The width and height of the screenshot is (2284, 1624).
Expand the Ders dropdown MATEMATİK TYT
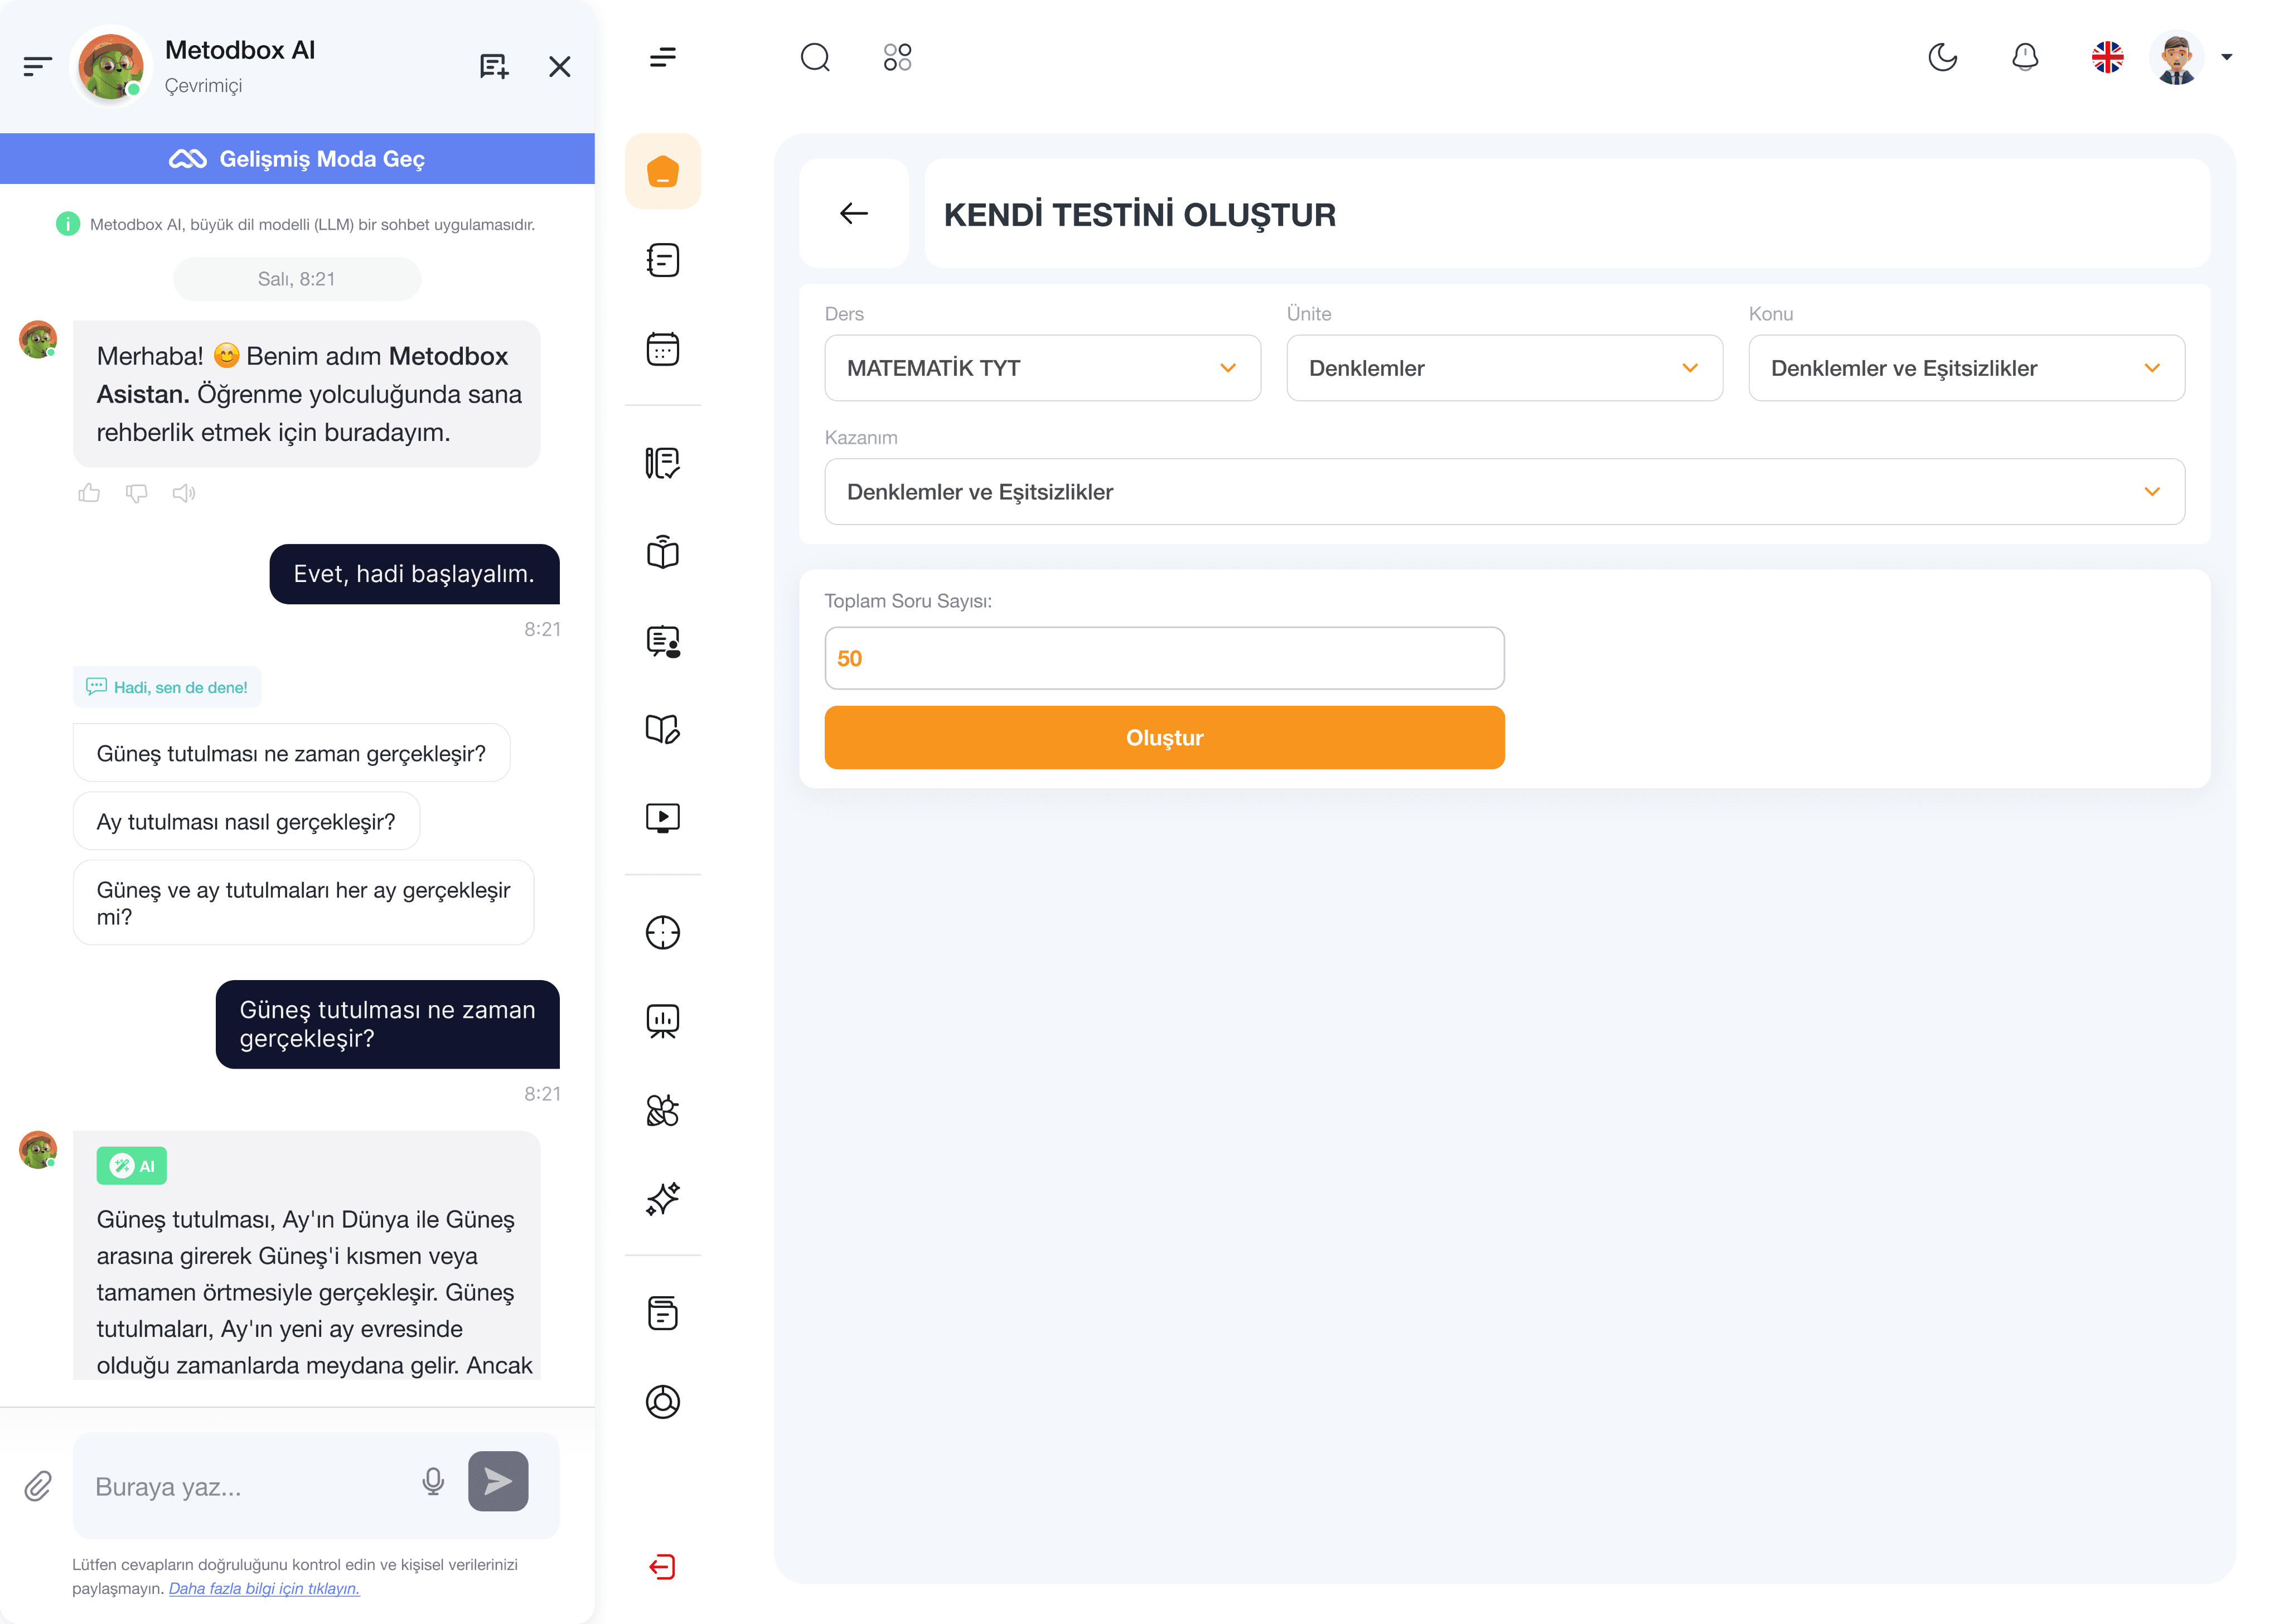tap(1042, 368)
